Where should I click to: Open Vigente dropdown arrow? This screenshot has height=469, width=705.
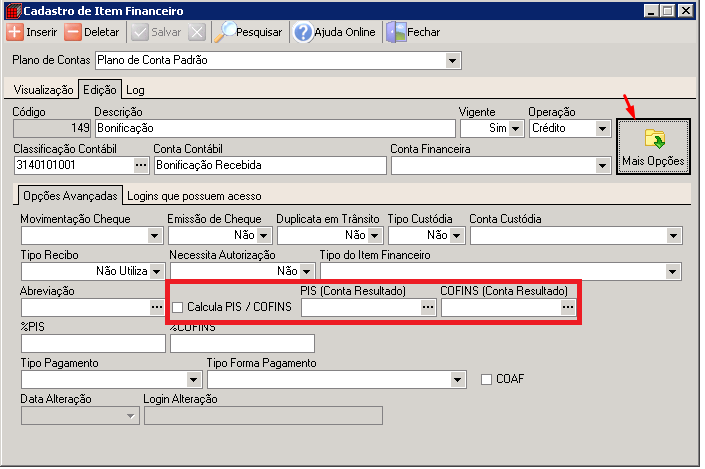pyautogui.click(x=516, y=129)
